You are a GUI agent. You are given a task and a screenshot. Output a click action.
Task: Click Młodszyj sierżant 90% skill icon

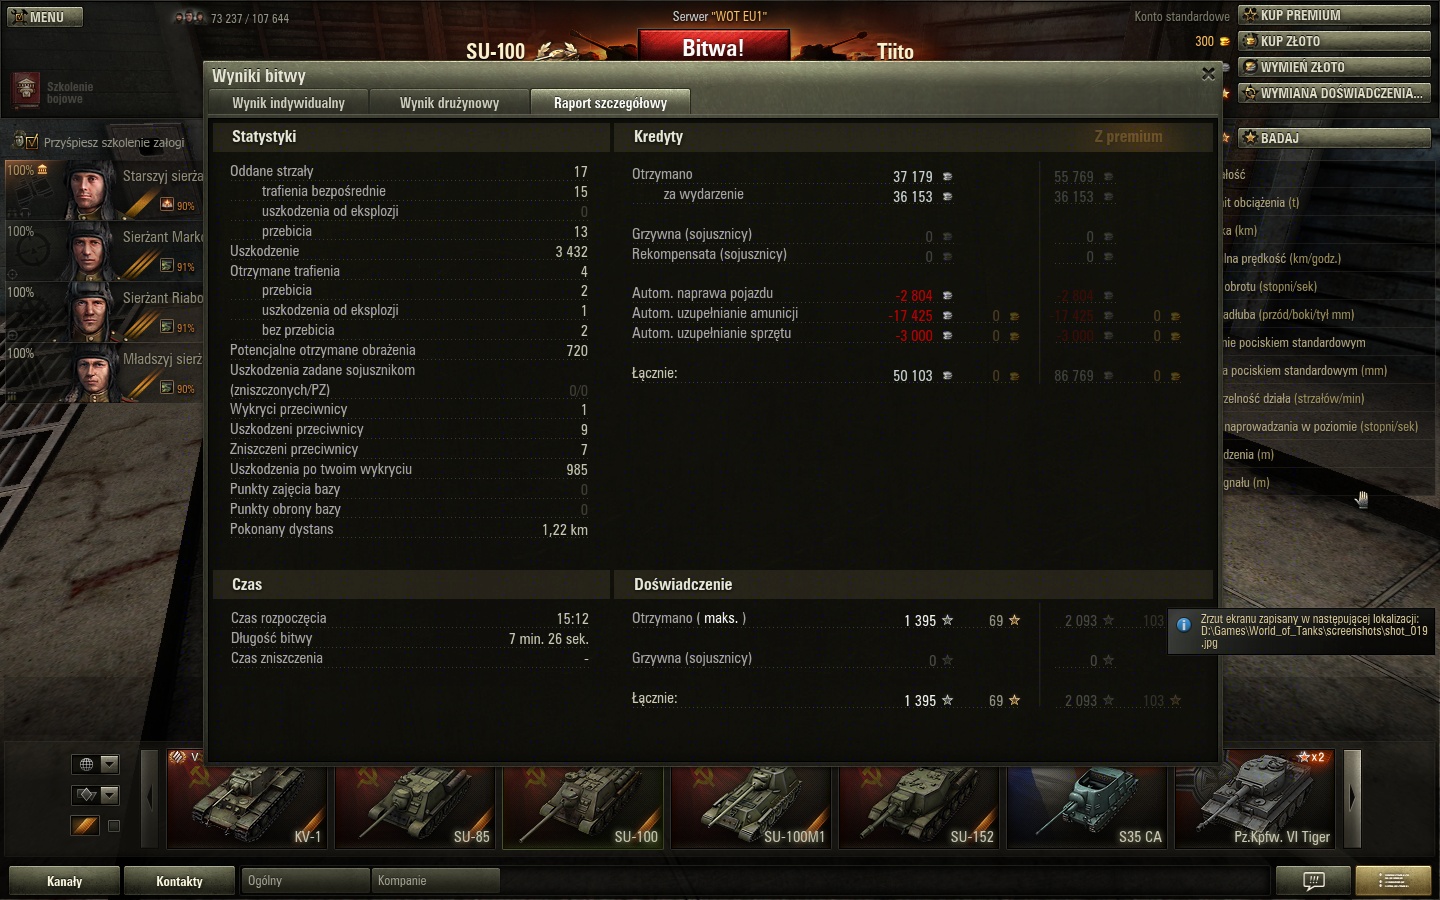pyautogui.click(x=167, y=388)
